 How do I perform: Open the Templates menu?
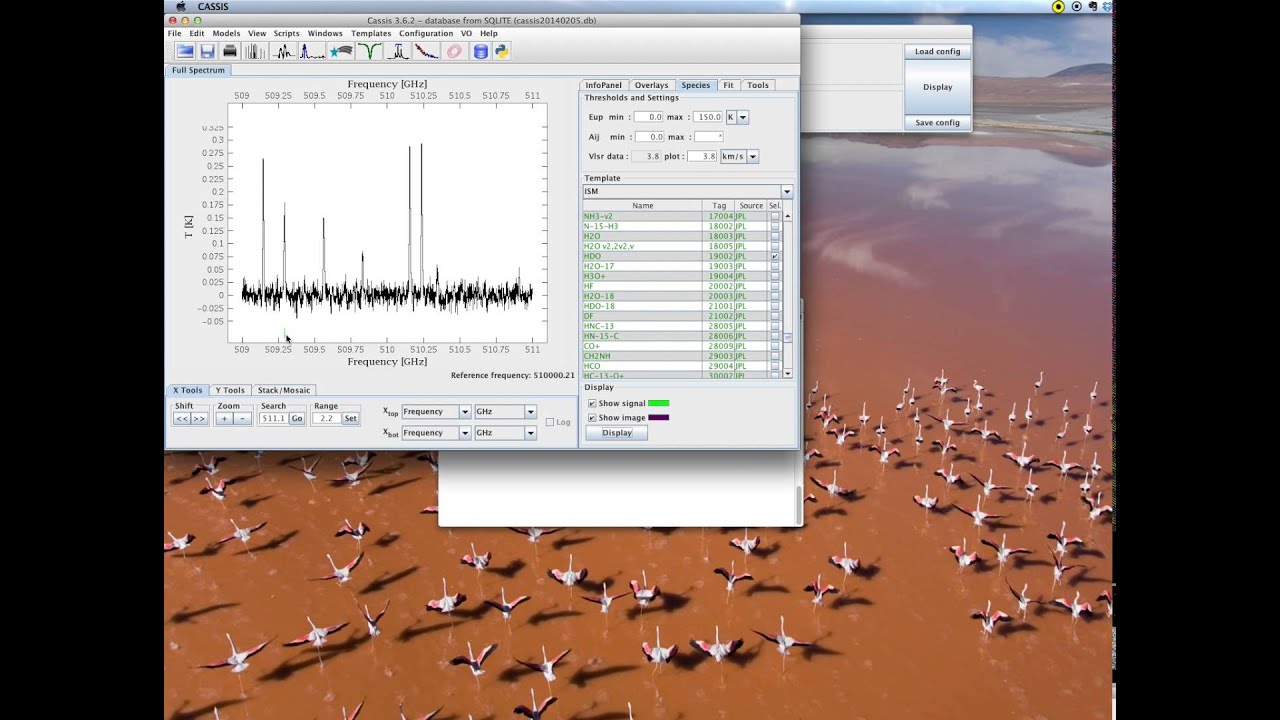pos(371,33)
